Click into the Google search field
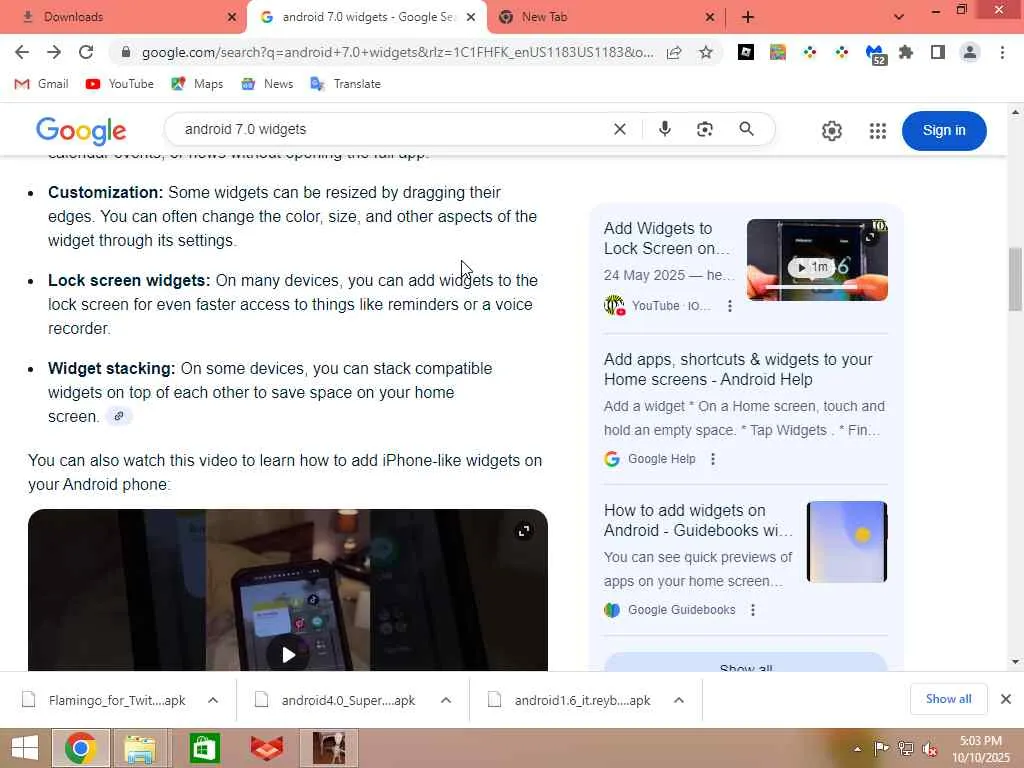This screenshot has width=1024, height=768. pyautogui.click(x=392, y=129)
